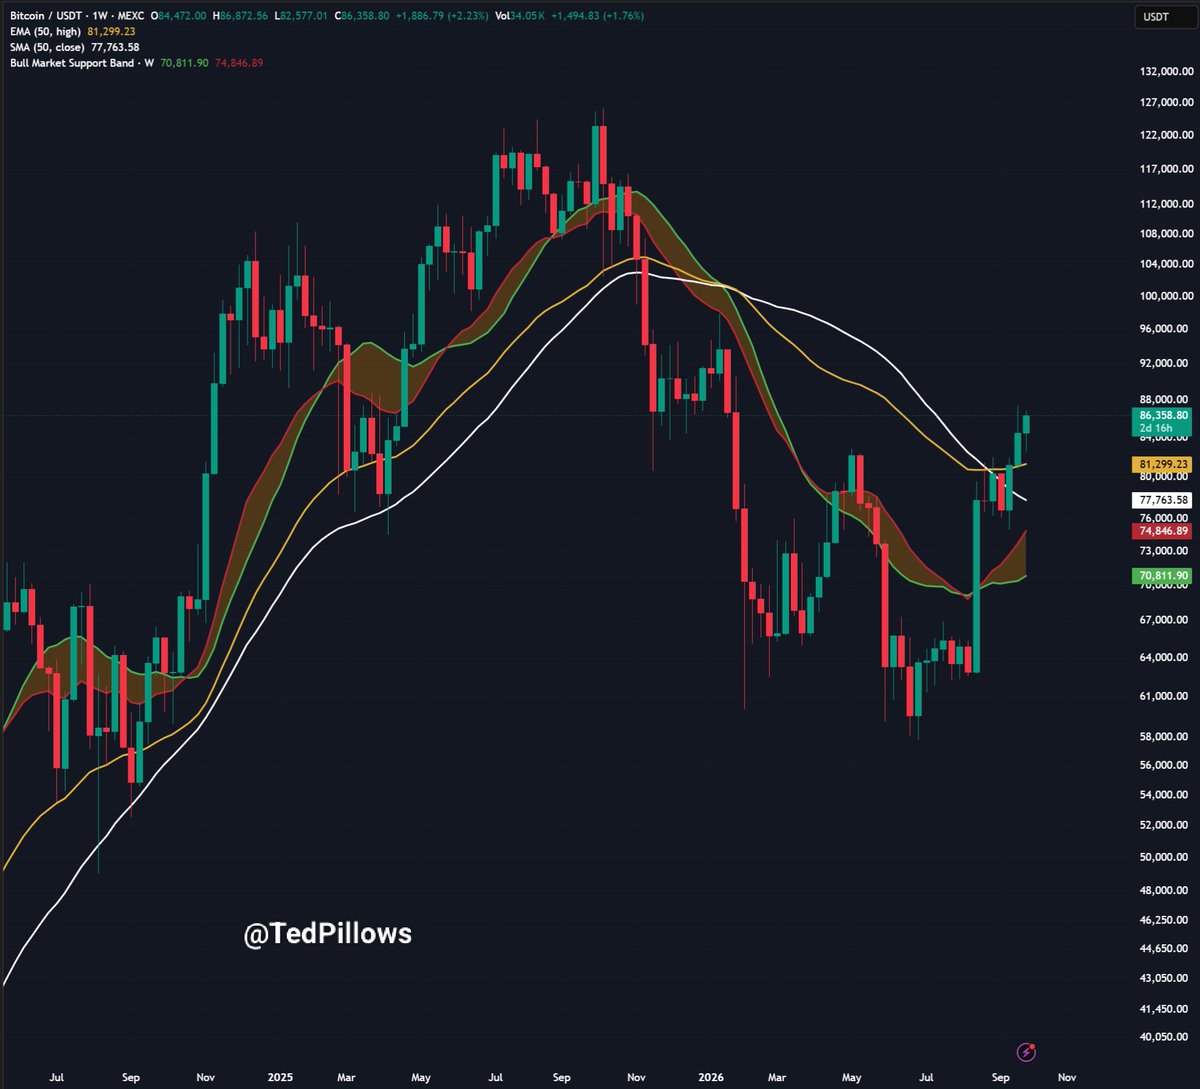This screenshot has width=1200, height=1089.
Task: Select the Bull Market Support Band · W legend
Action: click(x=80, y=63)
